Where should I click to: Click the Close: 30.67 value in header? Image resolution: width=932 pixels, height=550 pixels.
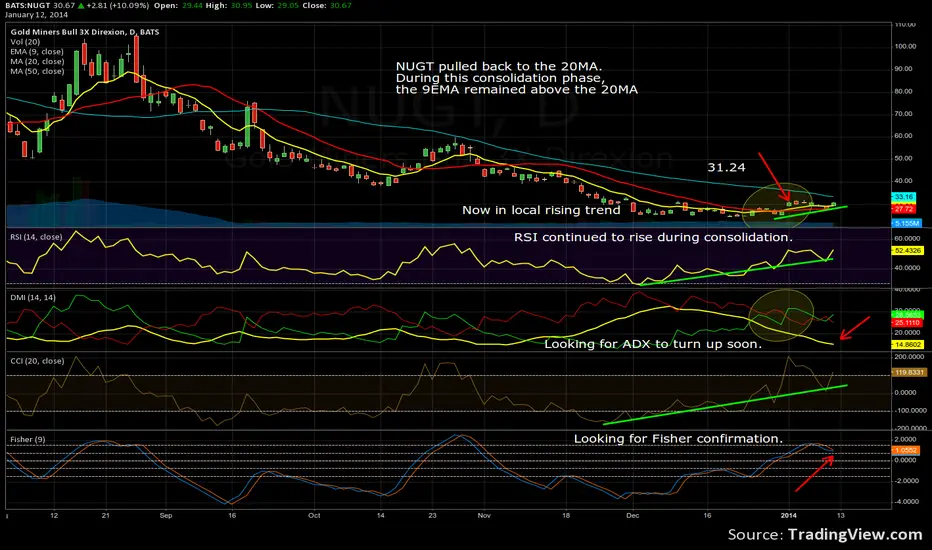pyautogui.click(x=325, y=5)
